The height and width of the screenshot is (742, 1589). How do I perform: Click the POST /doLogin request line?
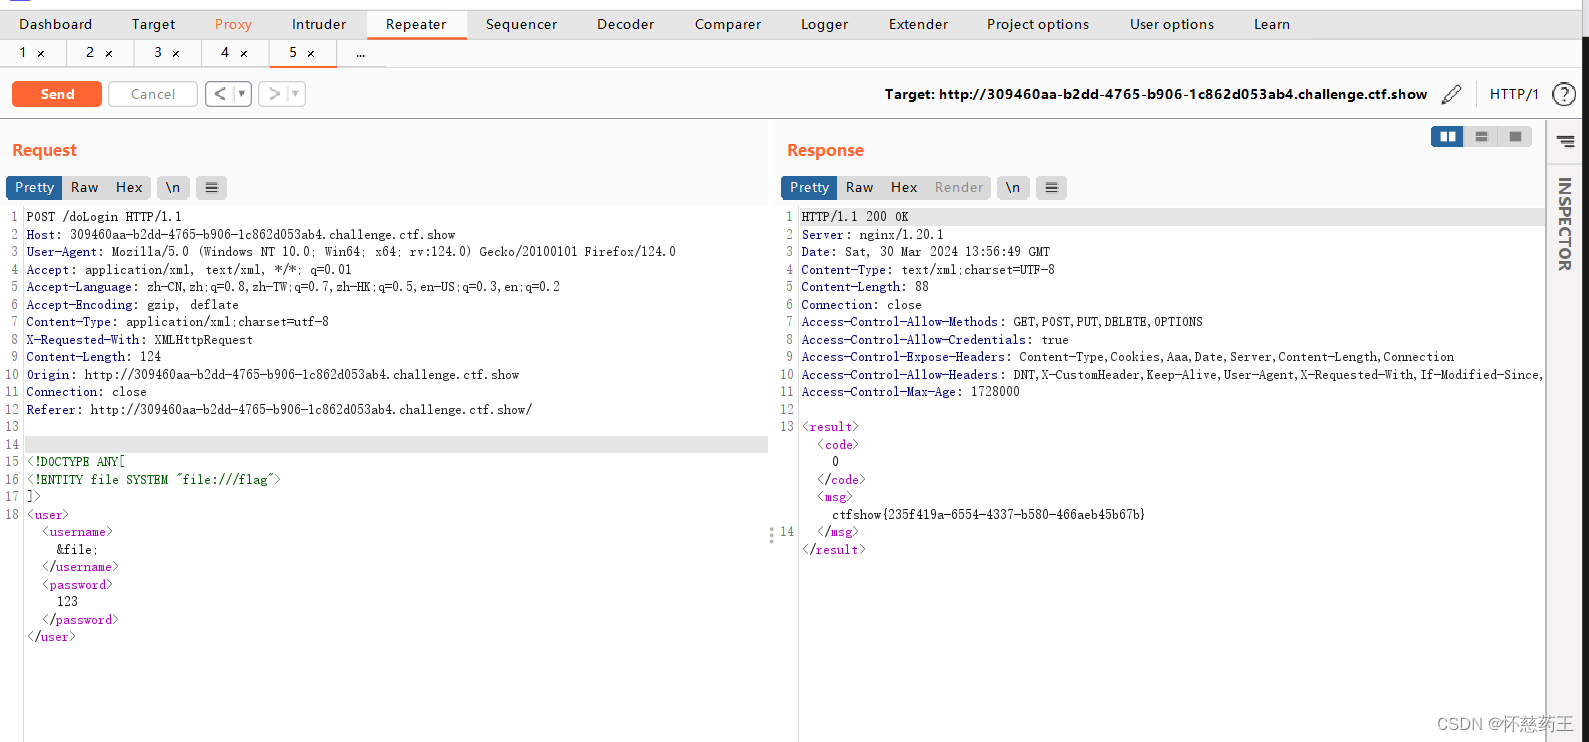click(x=104, y=217)
